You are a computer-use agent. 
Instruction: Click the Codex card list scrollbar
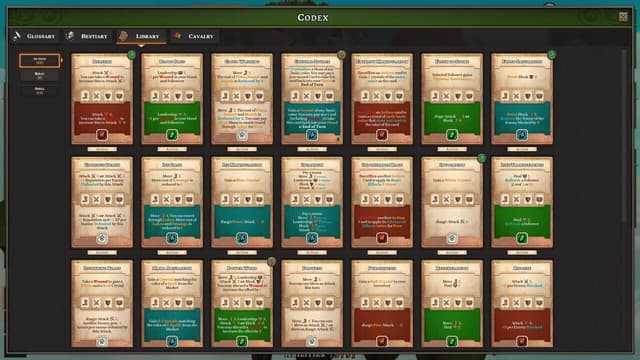623,137
